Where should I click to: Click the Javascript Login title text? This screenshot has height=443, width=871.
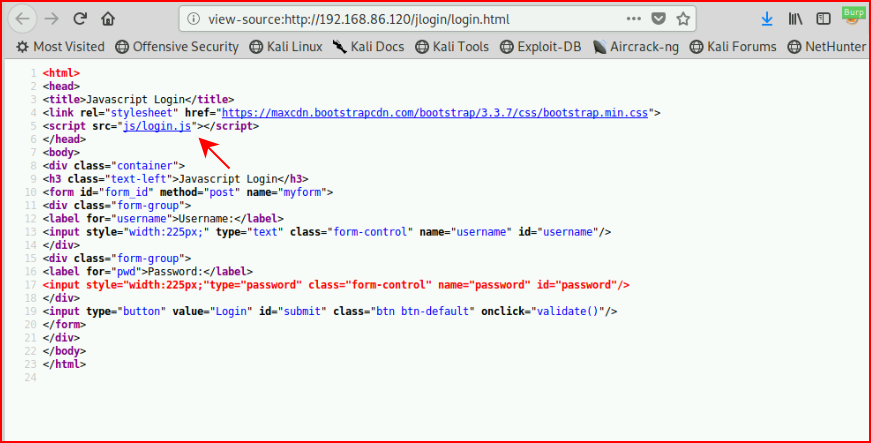[135, 99]
